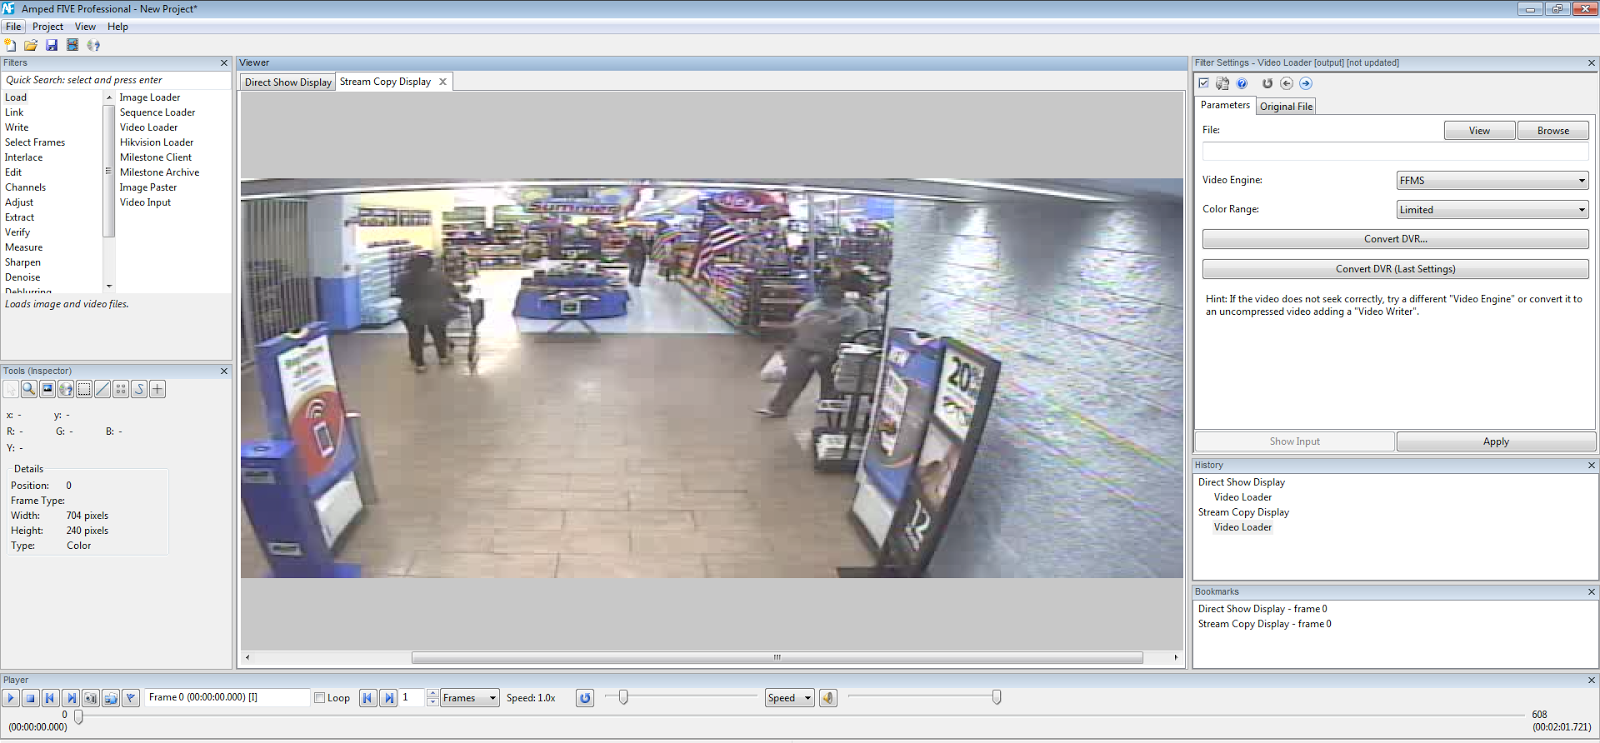Click the Convert DVR... button
This screenshot has height=743, width=1600.
(x=1395, y=239)
